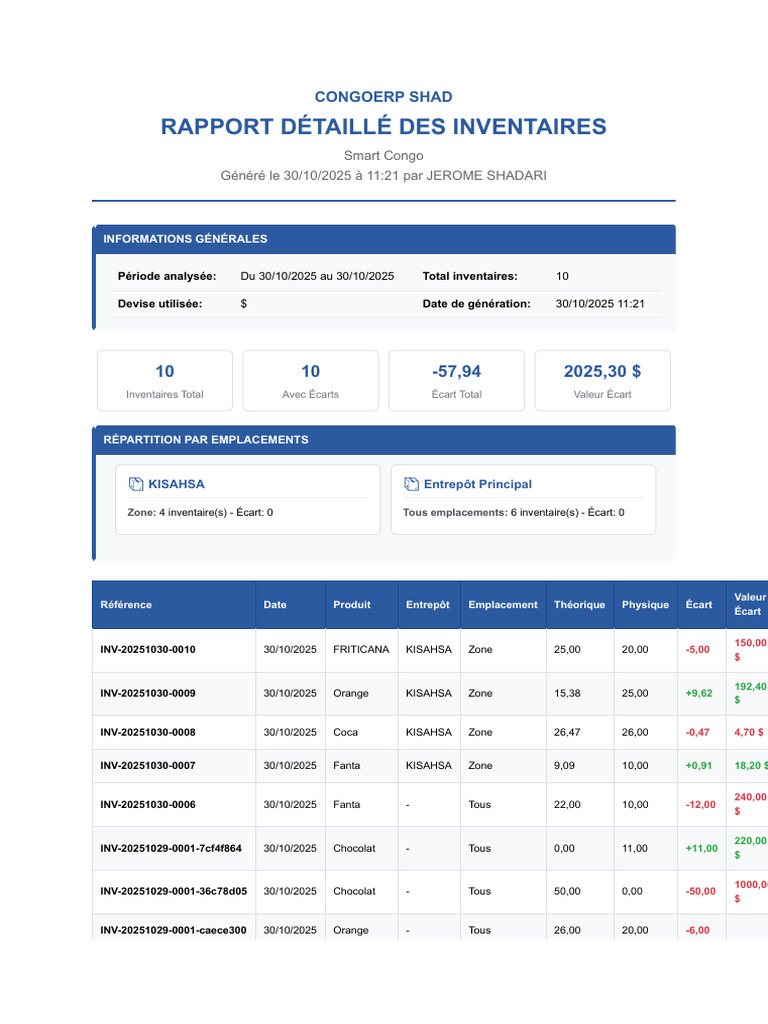Select the Physique column header

click(645, 605)
